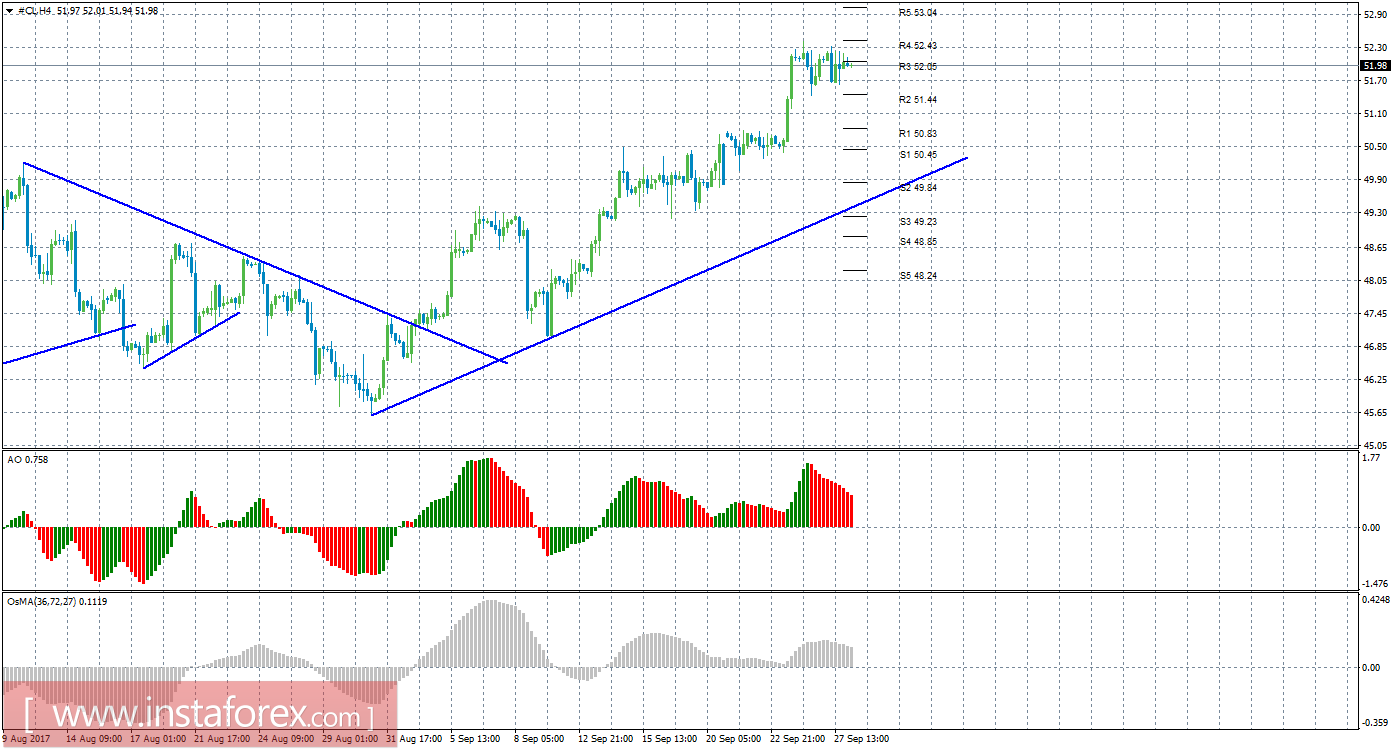The image size is (1398, 750).
Task: Click the 0.4248 value on OsMA scale
Action: pos(1376,601)
